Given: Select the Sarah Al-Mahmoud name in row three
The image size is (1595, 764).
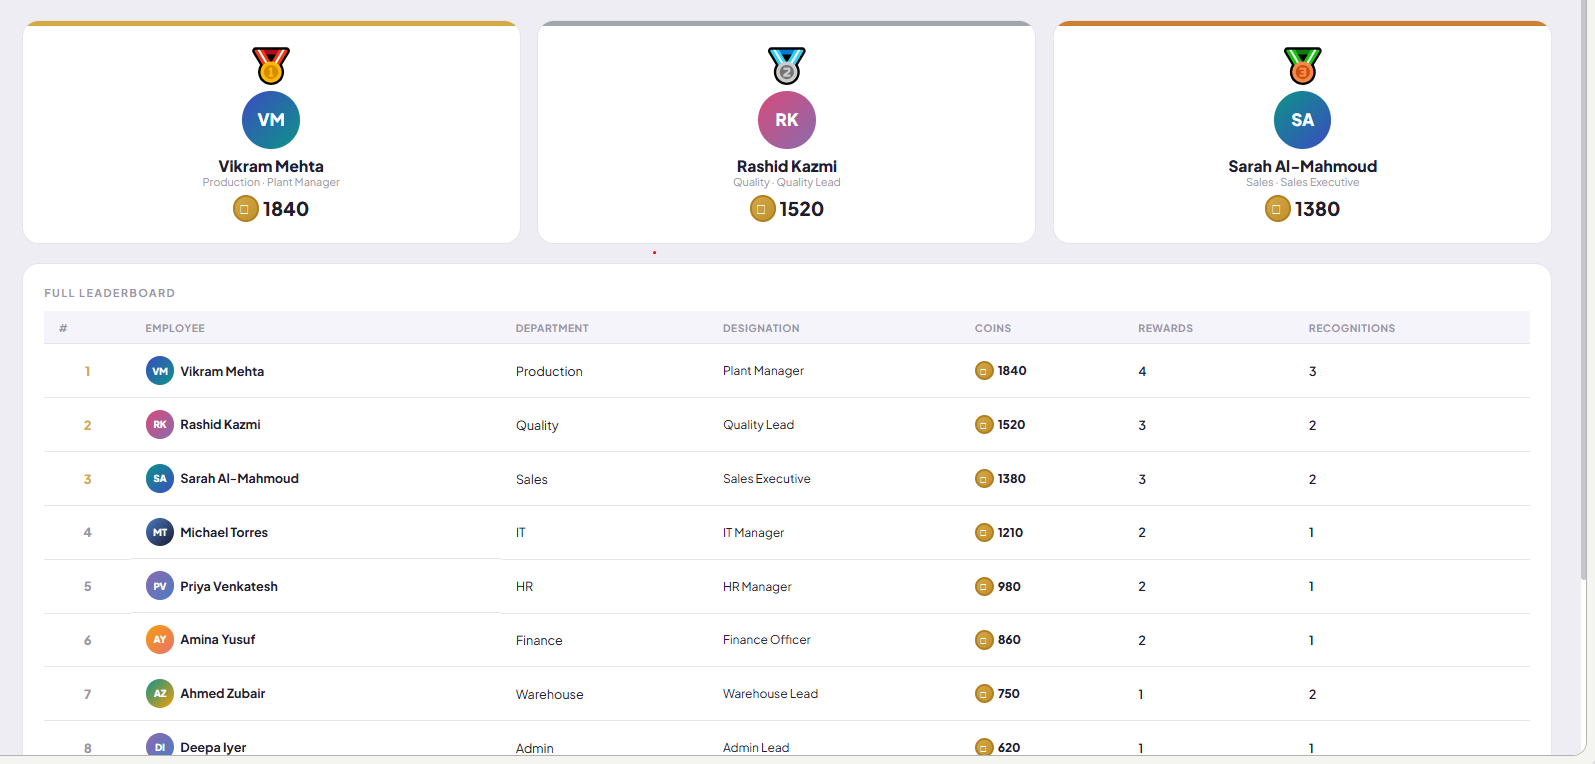Looking at the screenshot, I should (239, 479).
